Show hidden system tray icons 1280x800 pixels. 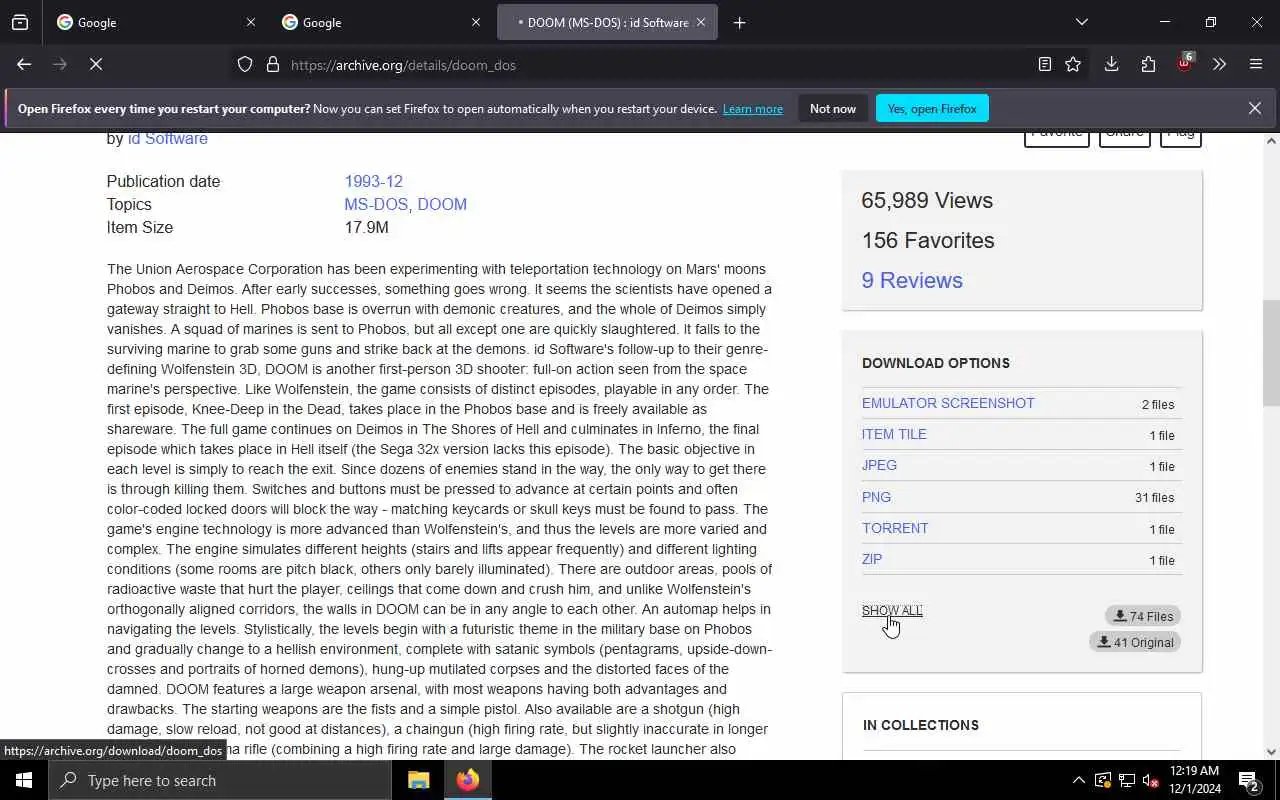1078,780
